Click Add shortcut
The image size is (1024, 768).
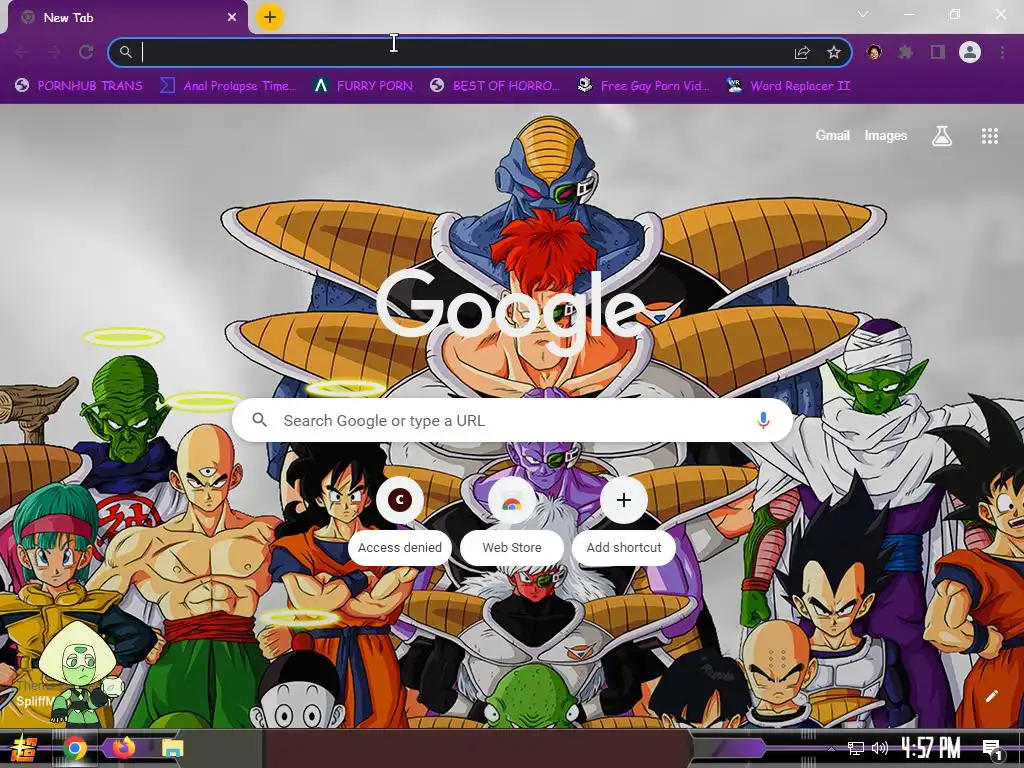pos(624,520)
